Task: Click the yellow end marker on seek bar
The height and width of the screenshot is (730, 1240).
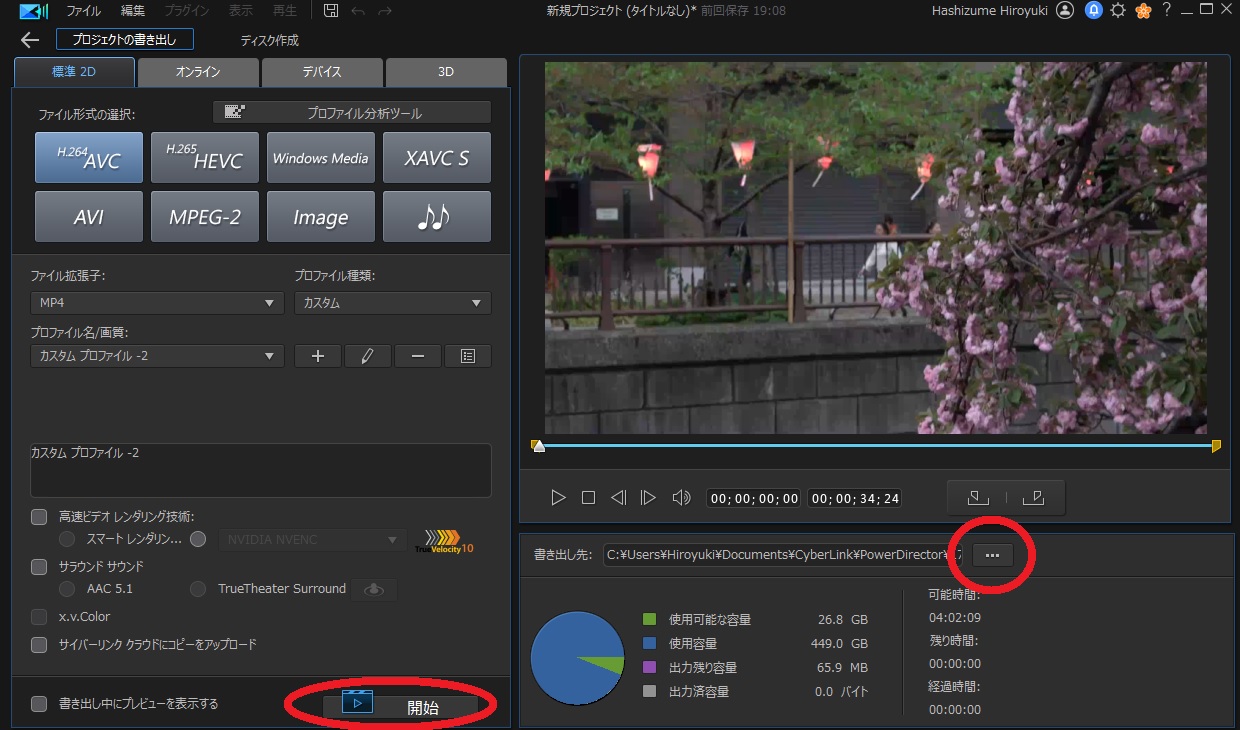Action: pyautogui.click(x=1217, y=446)
